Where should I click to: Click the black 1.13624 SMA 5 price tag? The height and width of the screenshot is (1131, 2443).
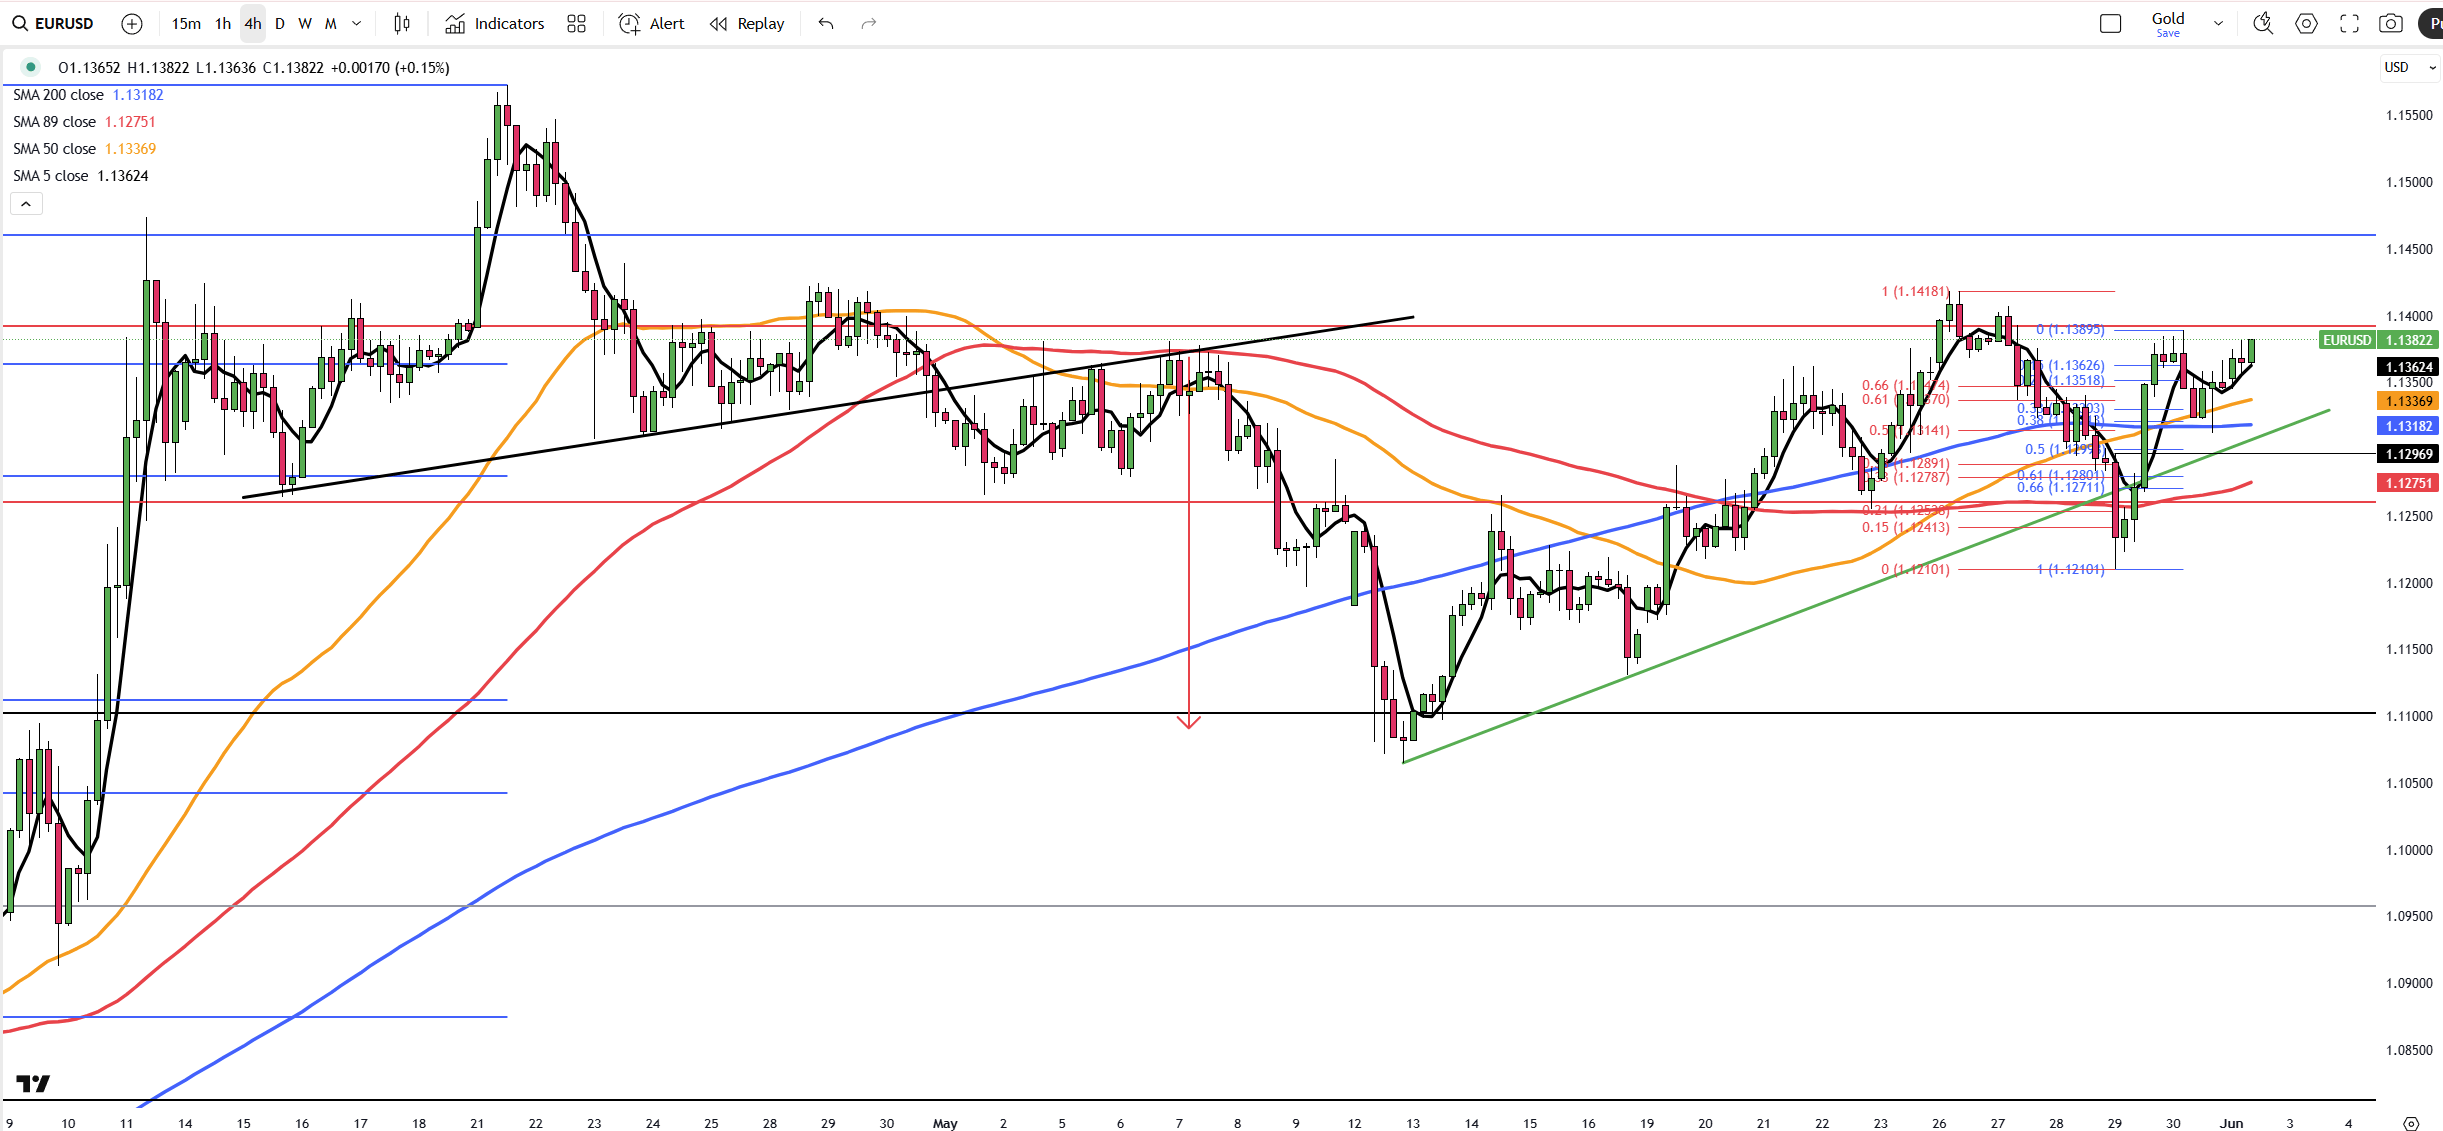click(2408, 367)
